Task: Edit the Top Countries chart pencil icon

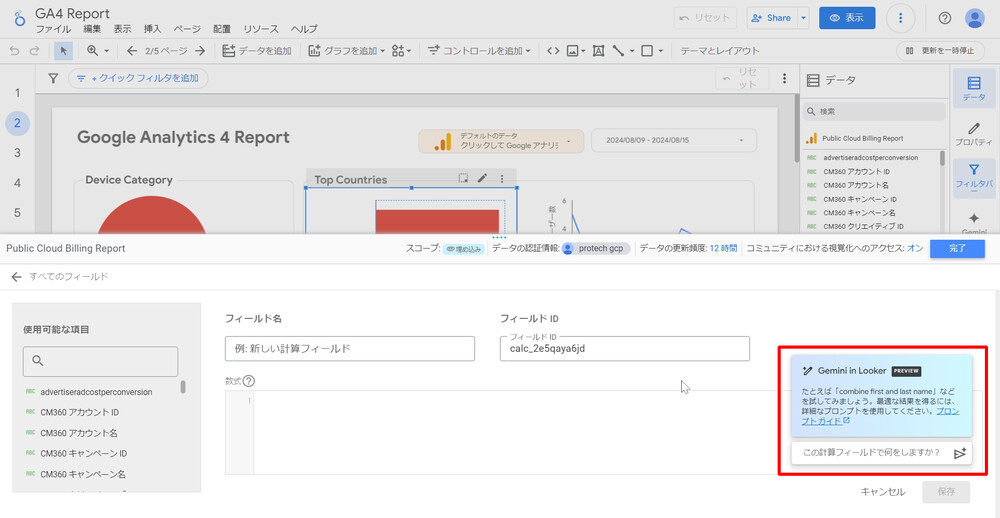Action: click(x=482, y=179)
